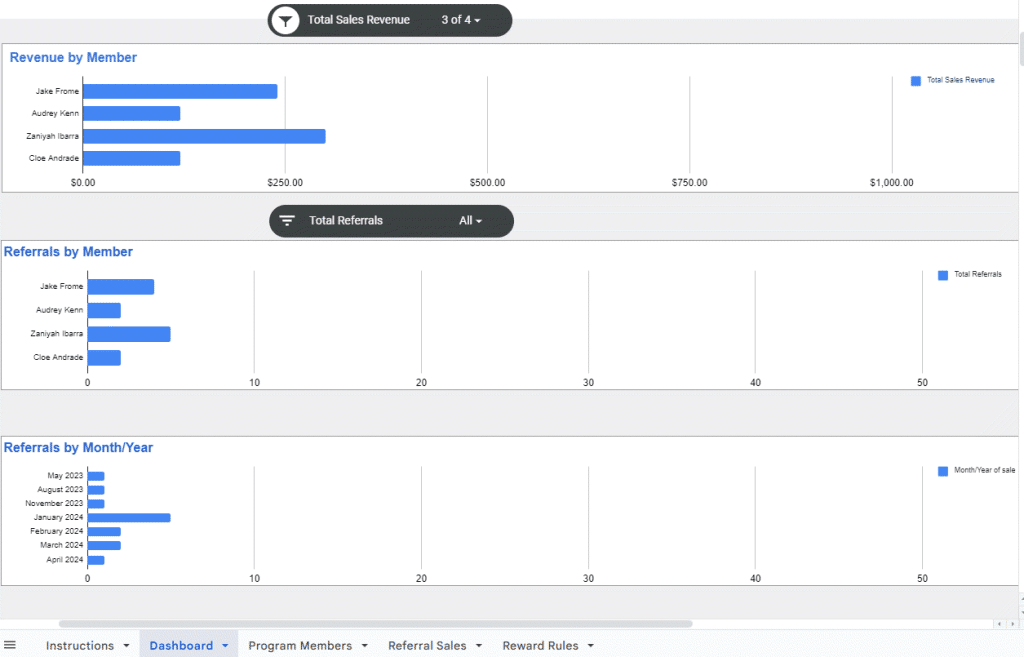The width and height of the screenshot is (1024, 657).
Task: Open the All Sheets hamburger menu
Action: (10, 644)
